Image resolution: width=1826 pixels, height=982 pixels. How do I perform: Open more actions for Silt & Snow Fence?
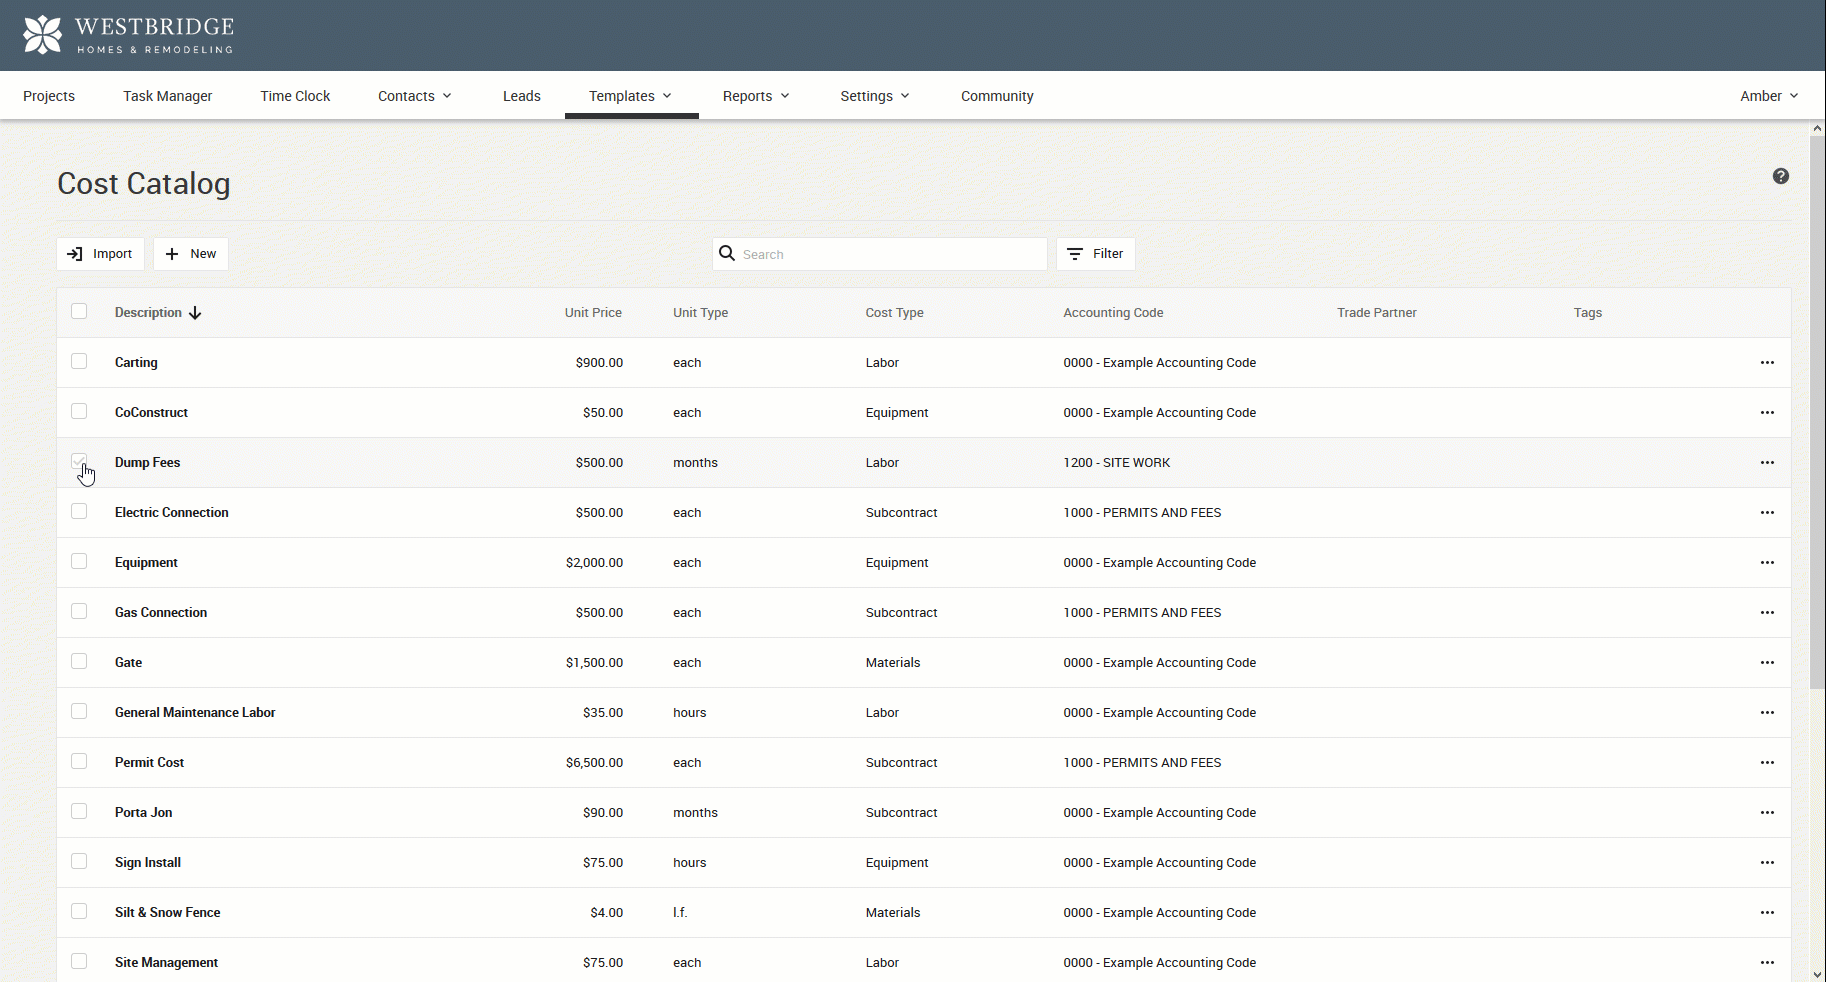(x=1767, y=913)
